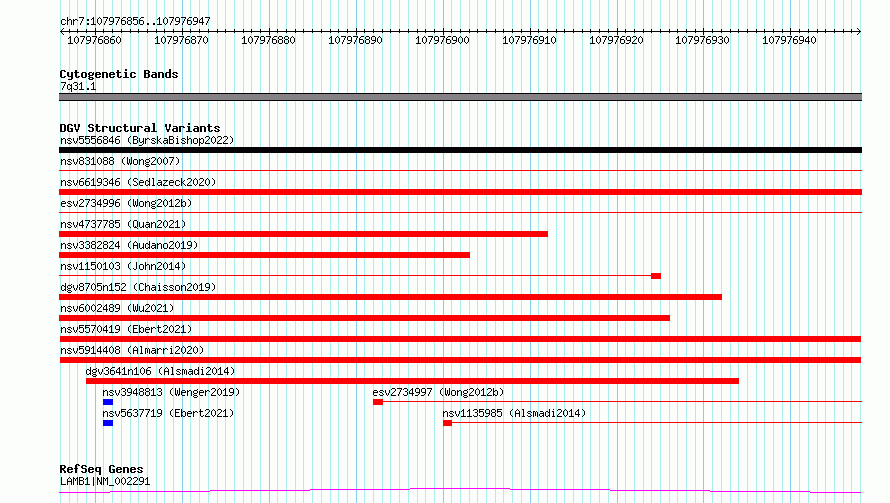Select the thick red nsv6619346 variant bar
The width and height of the screenshot is (890, 503).
[x=460, y=192]
